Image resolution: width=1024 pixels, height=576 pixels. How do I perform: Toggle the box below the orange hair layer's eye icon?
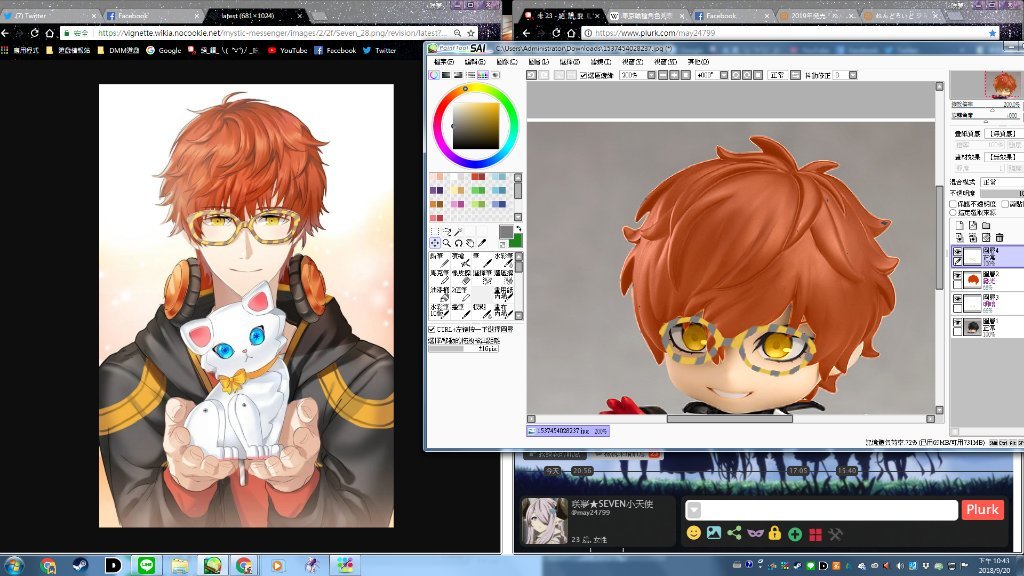(x=957, y=285)
